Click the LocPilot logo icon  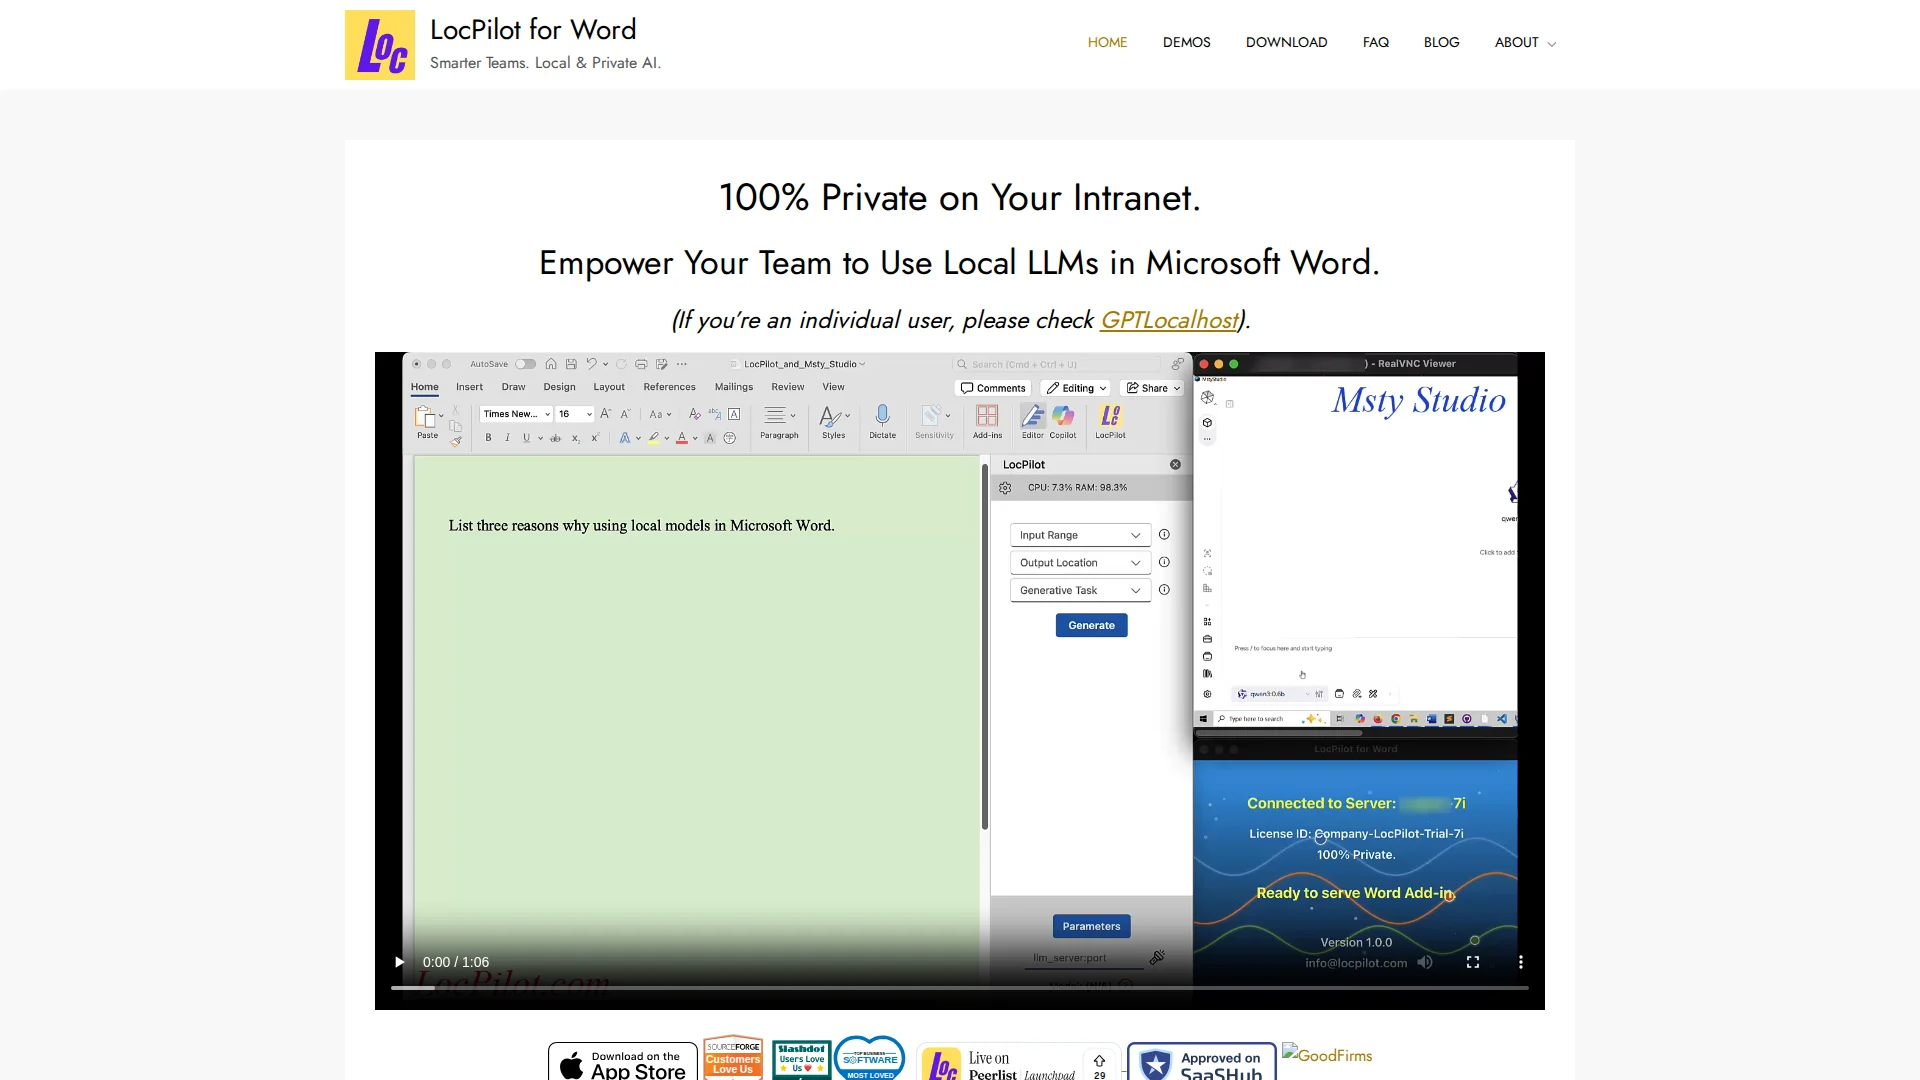pos(379,45)
